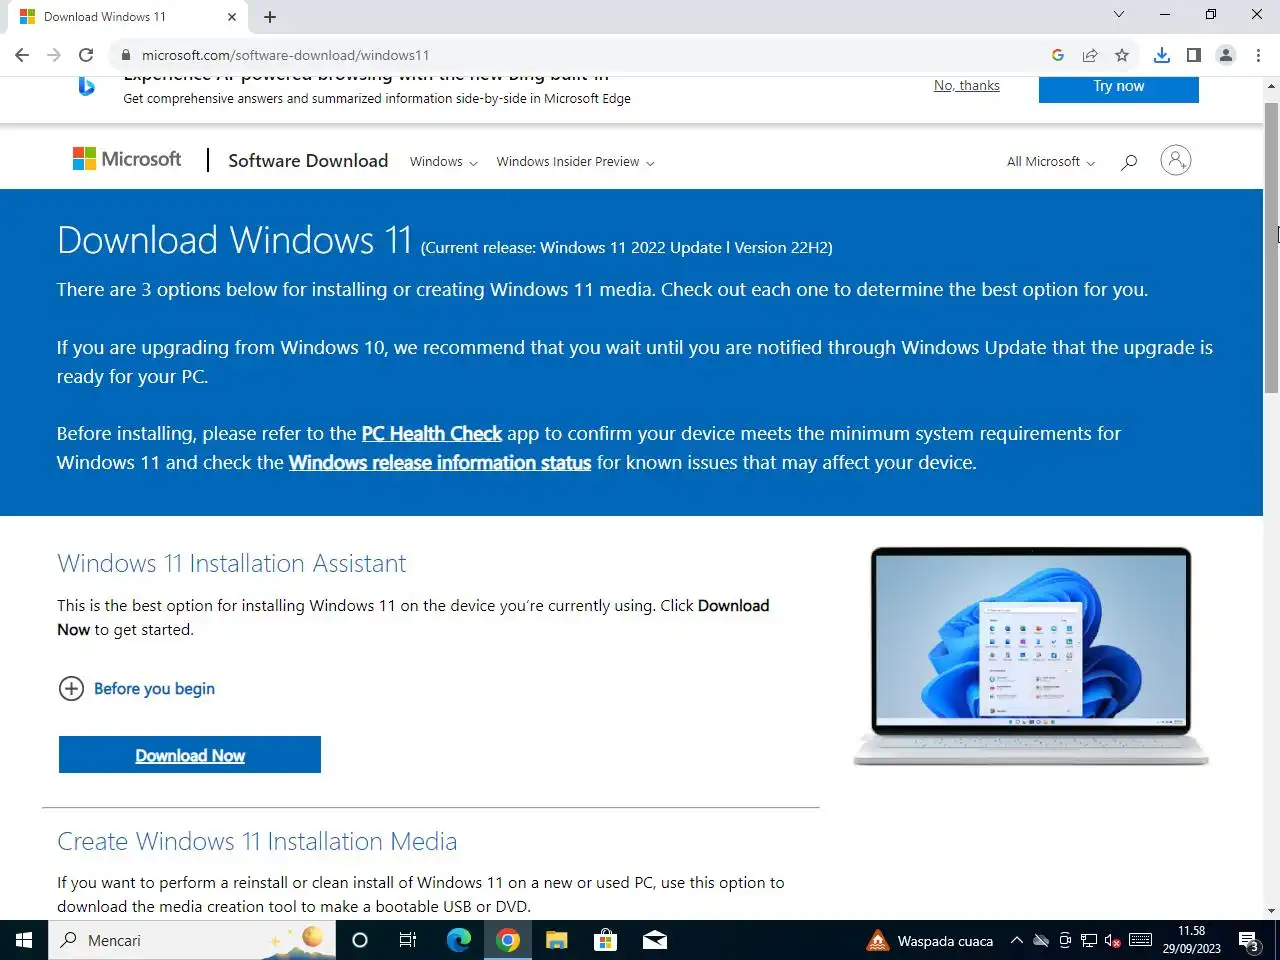Open Mail app from taskbar

click(x=655, y=940)
